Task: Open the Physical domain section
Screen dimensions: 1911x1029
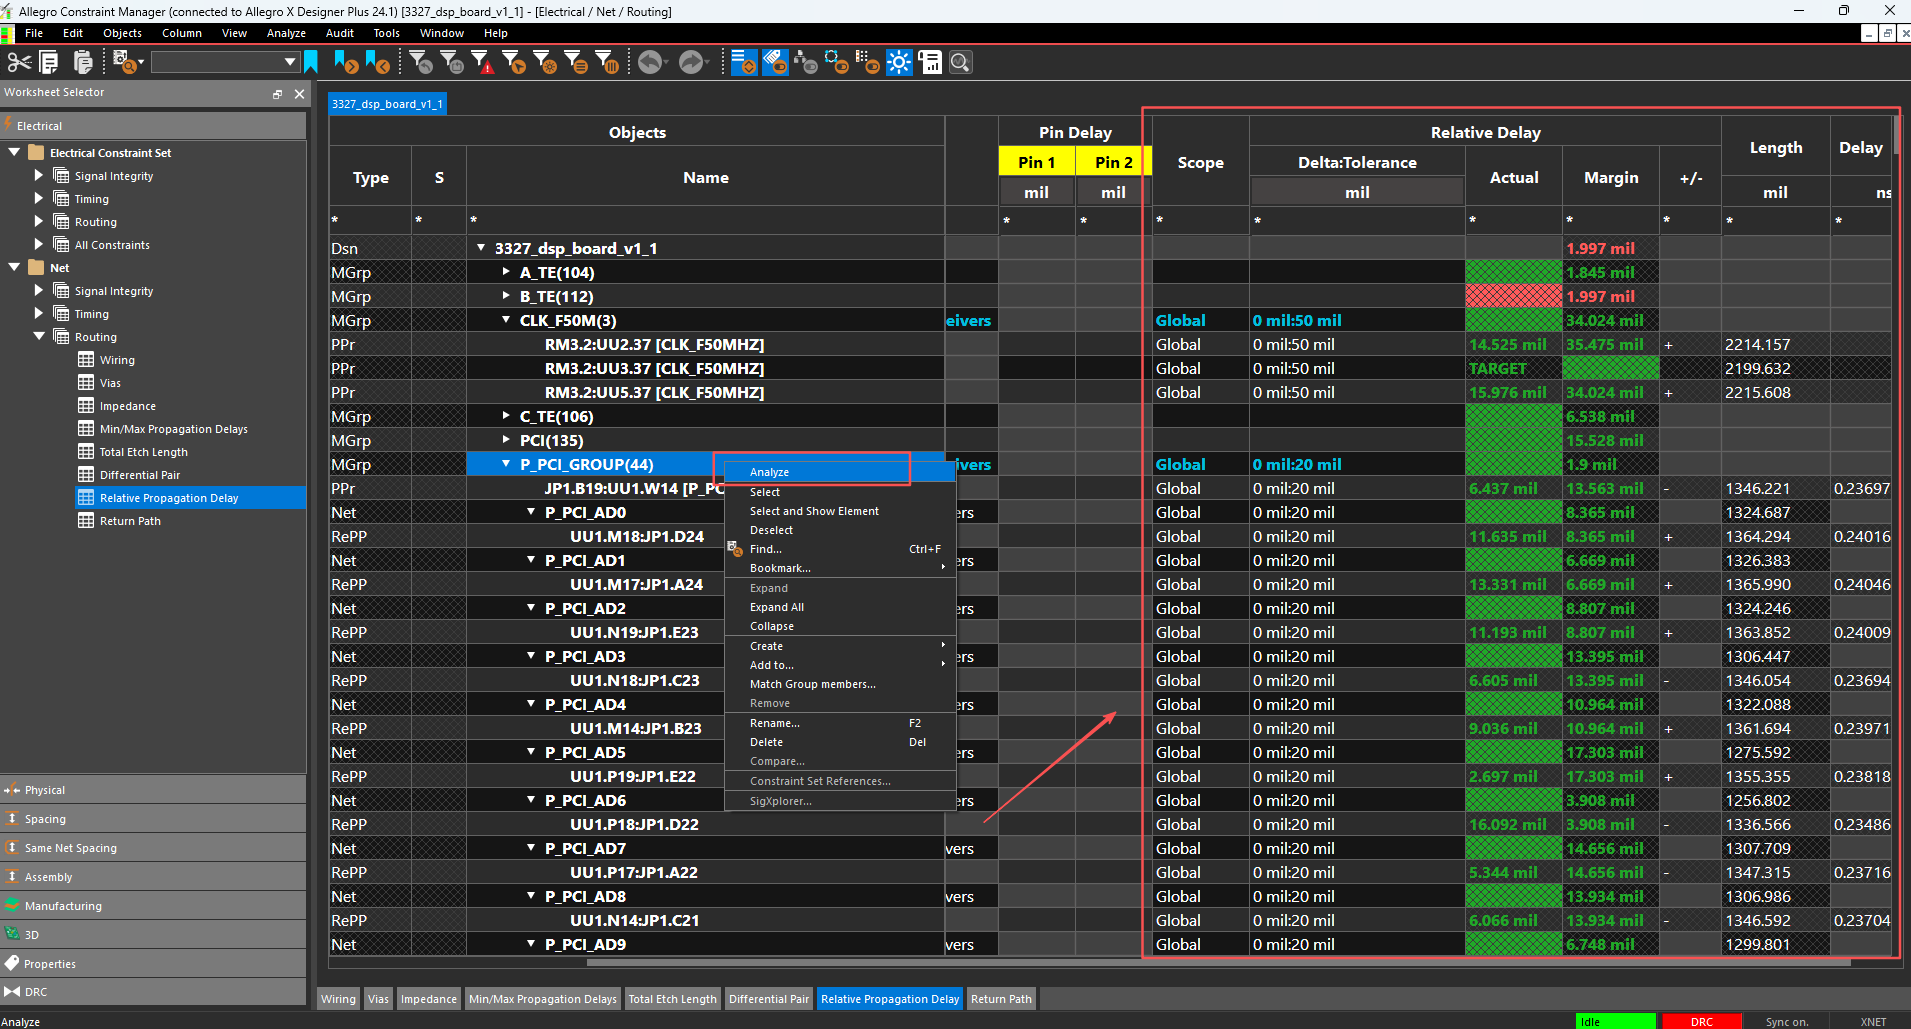Action: (x=45, y=790)
